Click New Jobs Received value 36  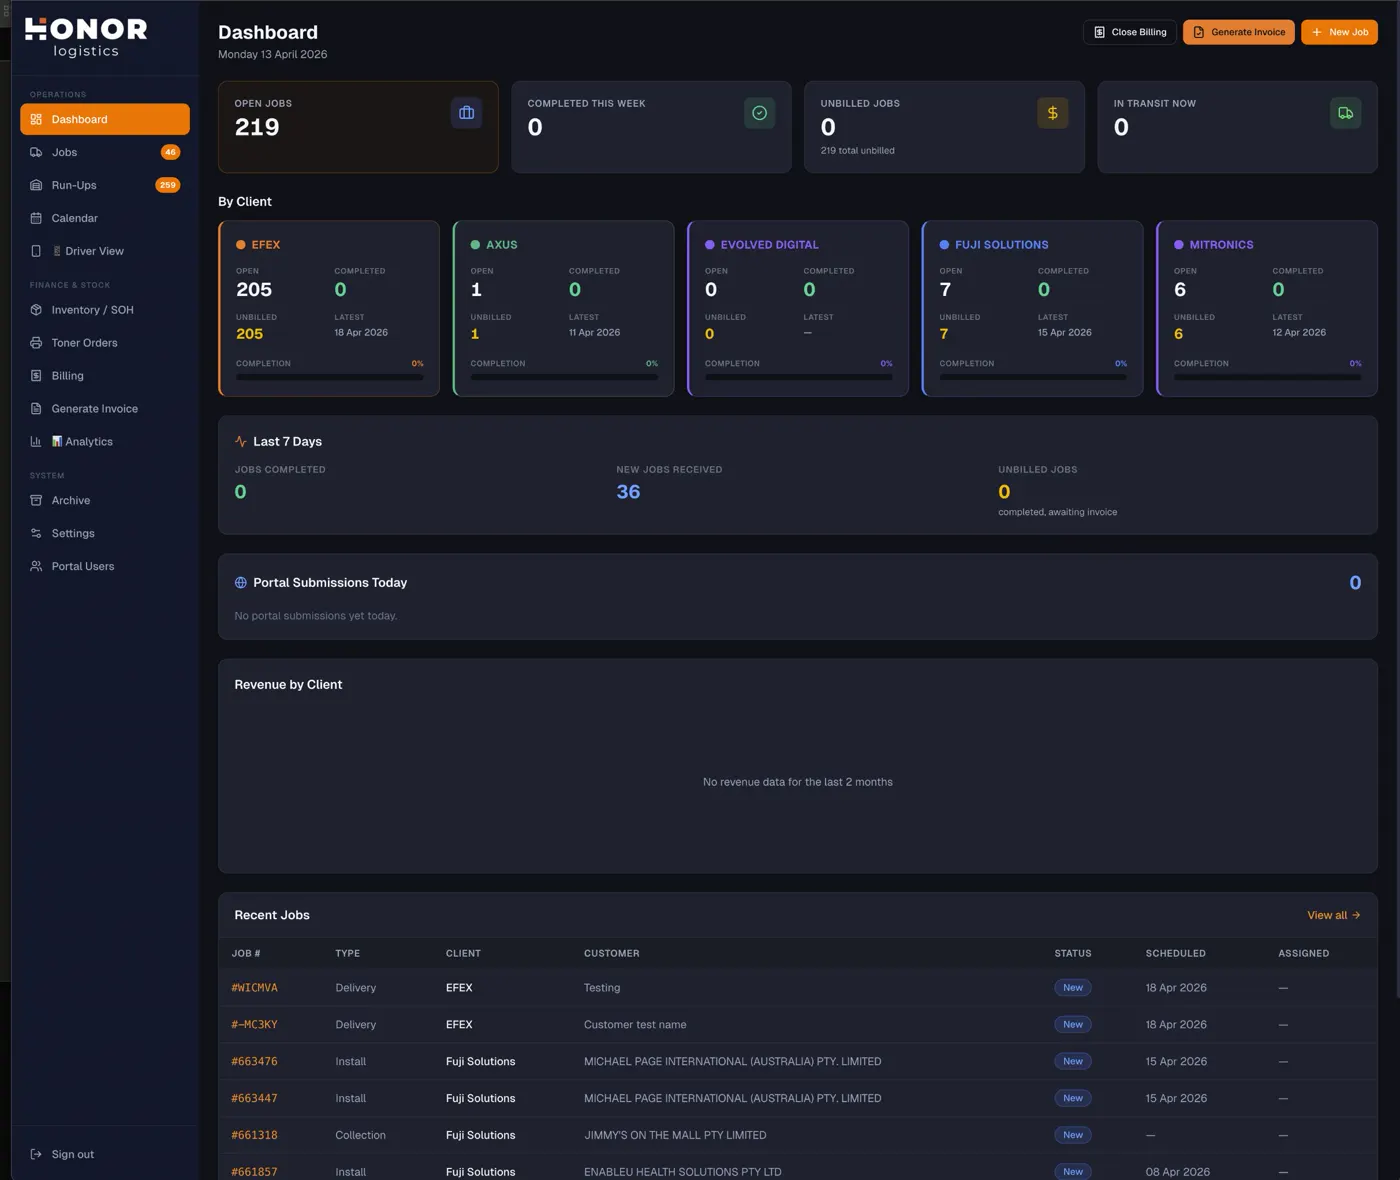click(x=628, y=492)
